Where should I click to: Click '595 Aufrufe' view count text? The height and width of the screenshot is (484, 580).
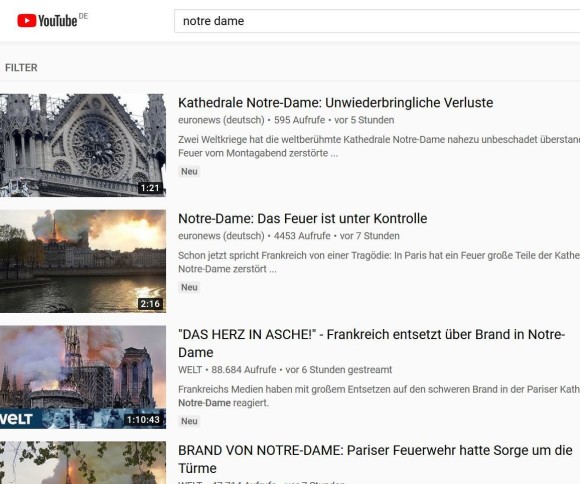(299, 120)
